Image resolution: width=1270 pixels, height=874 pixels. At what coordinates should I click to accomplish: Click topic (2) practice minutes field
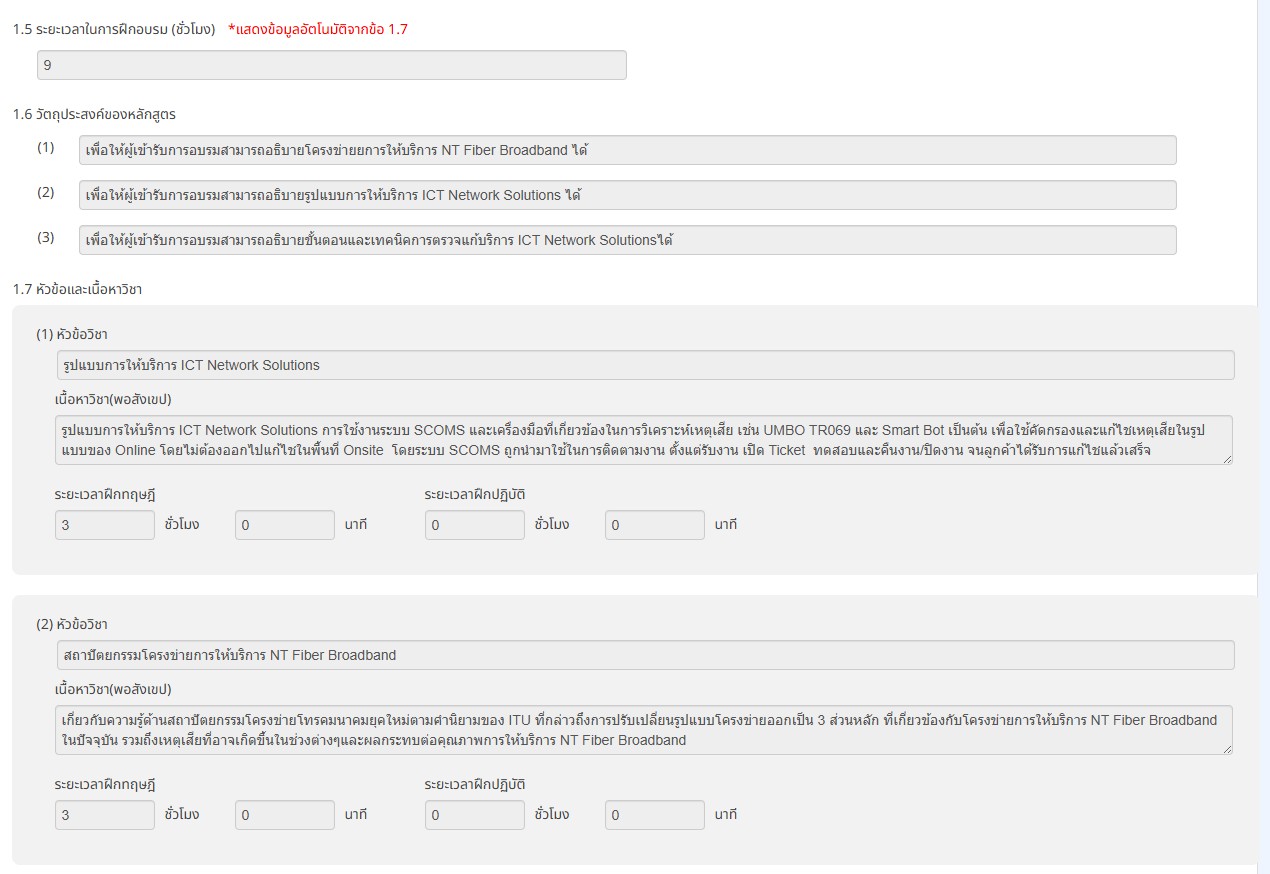coord(655,815)
